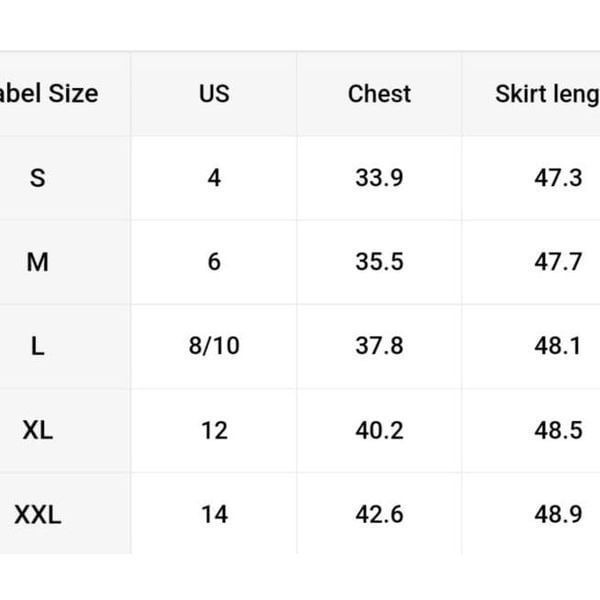The image size is (600, 600).
Task: Click the Label Size column header
Action: [x=49, y=94]
